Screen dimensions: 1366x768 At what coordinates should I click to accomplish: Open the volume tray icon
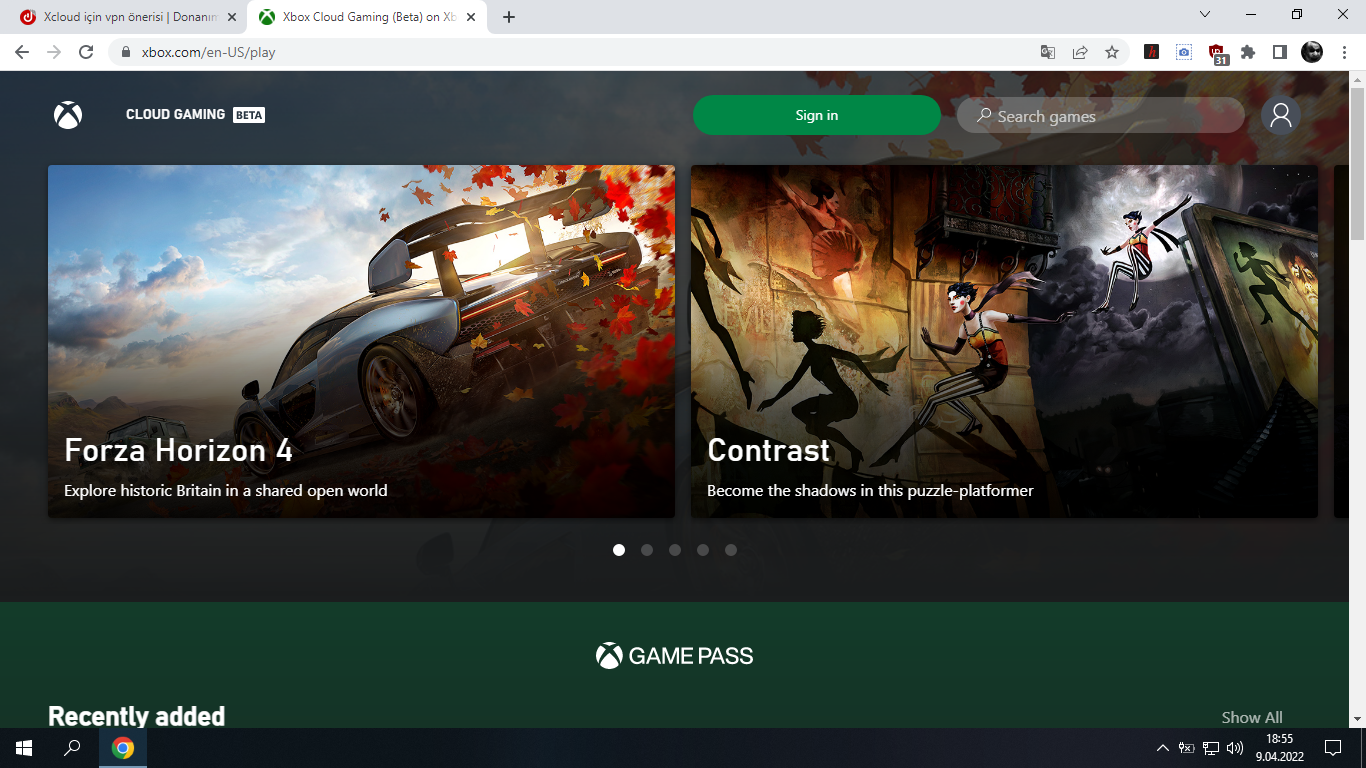point(1235,748)
